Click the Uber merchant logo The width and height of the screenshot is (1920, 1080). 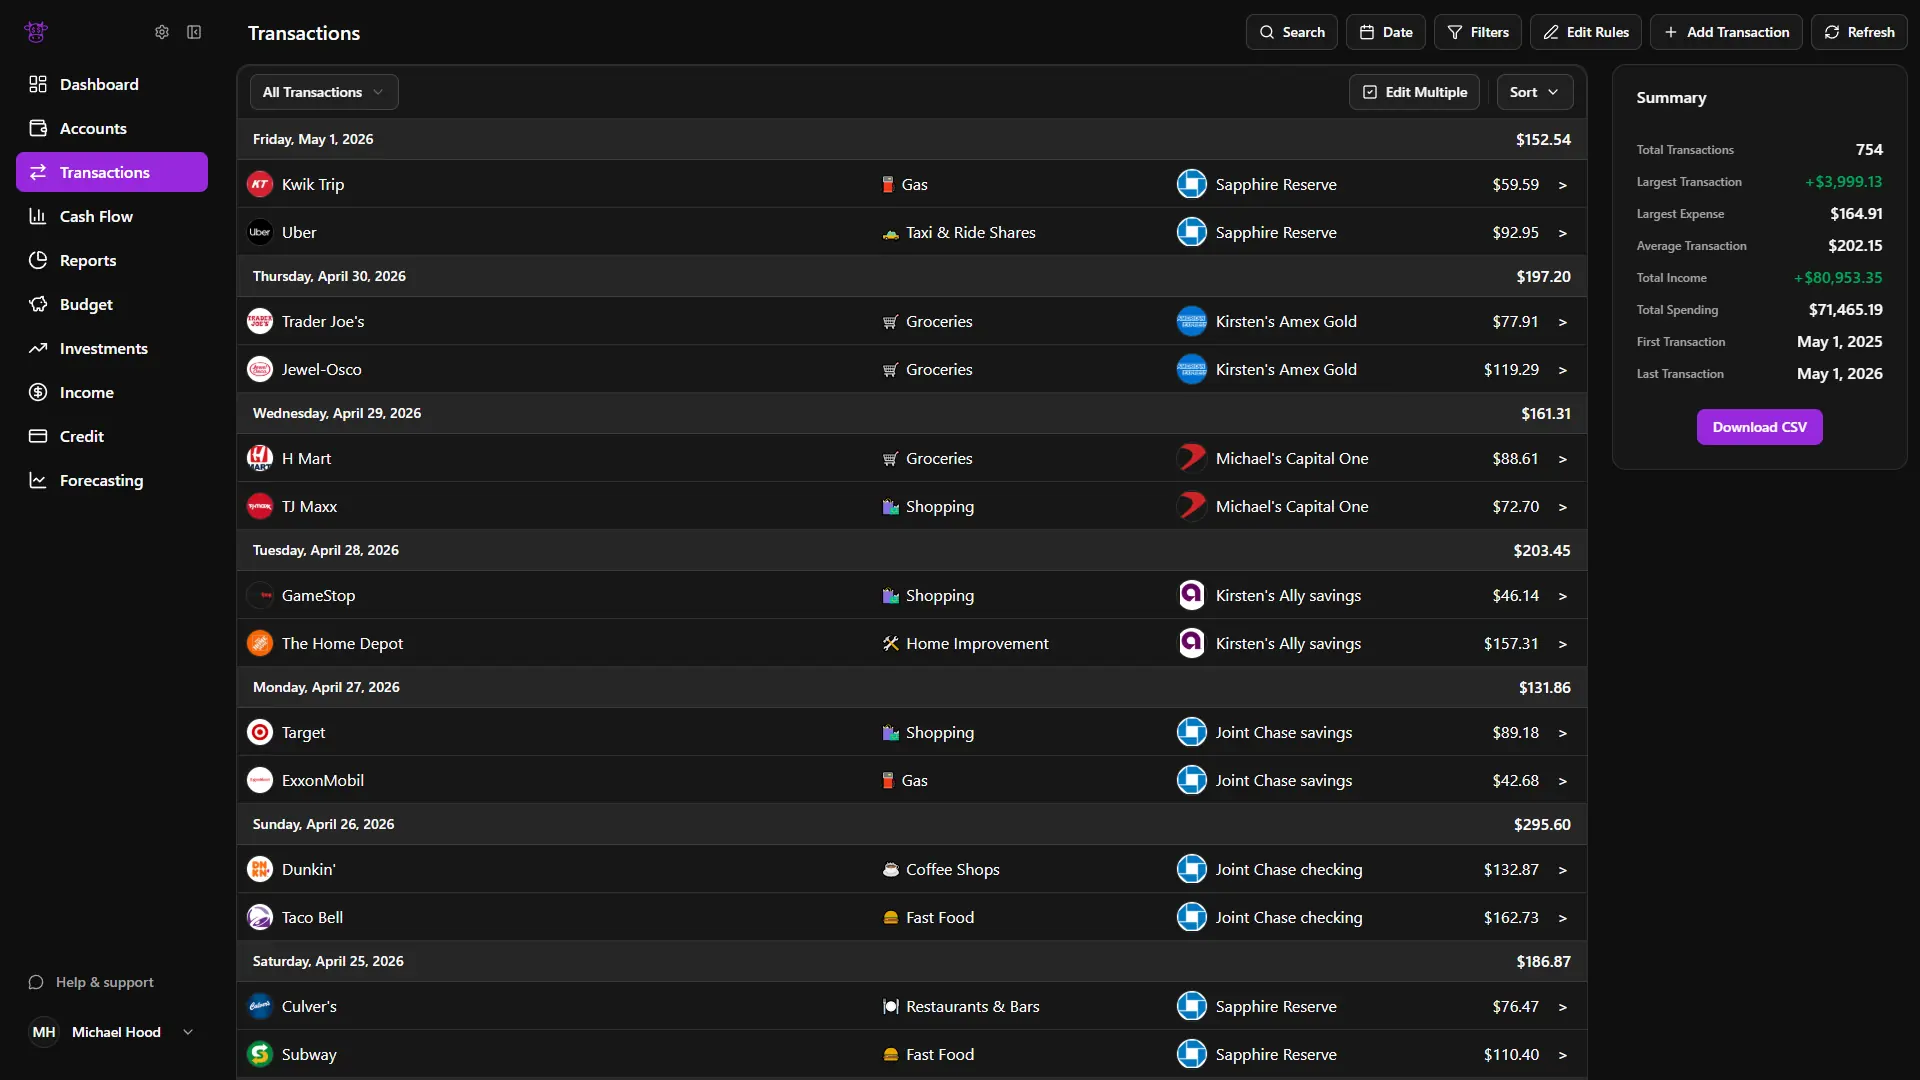pos(260,232)
